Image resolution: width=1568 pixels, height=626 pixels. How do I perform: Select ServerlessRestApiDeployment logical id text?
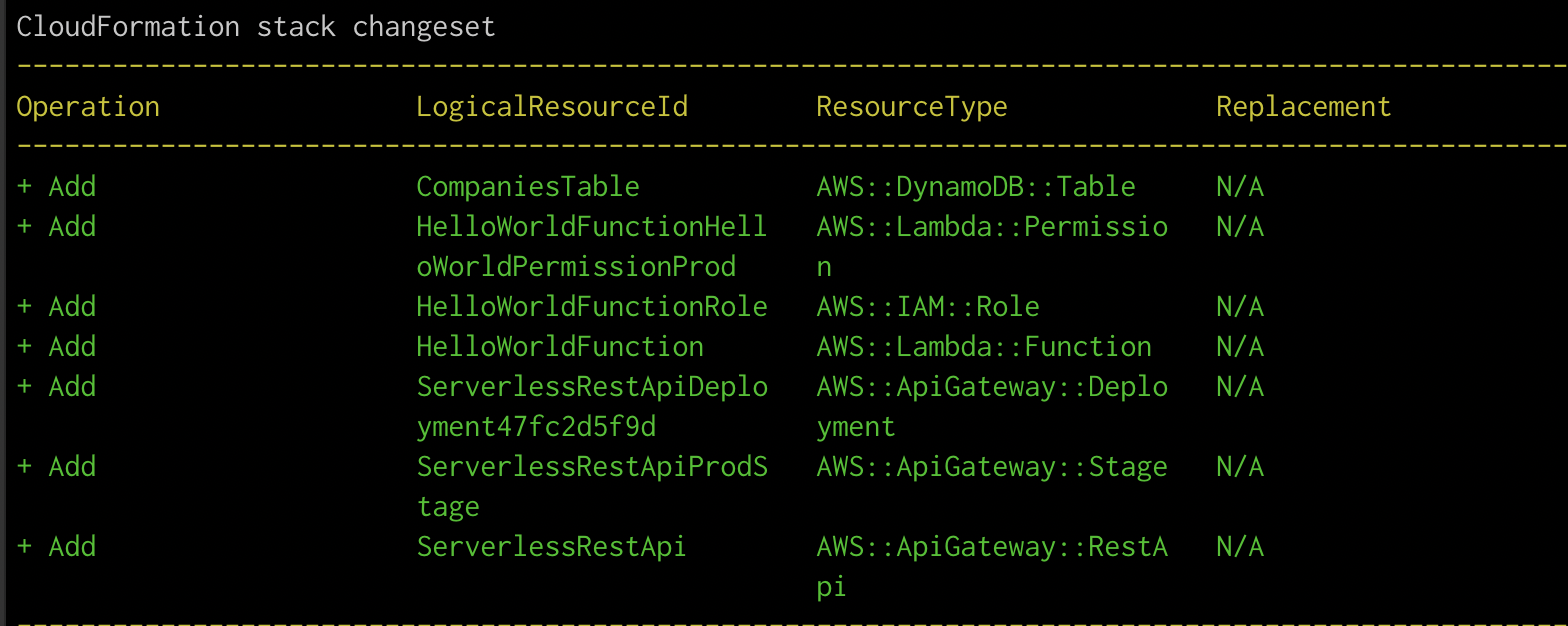pyautogui.click(x=592, y=407)
